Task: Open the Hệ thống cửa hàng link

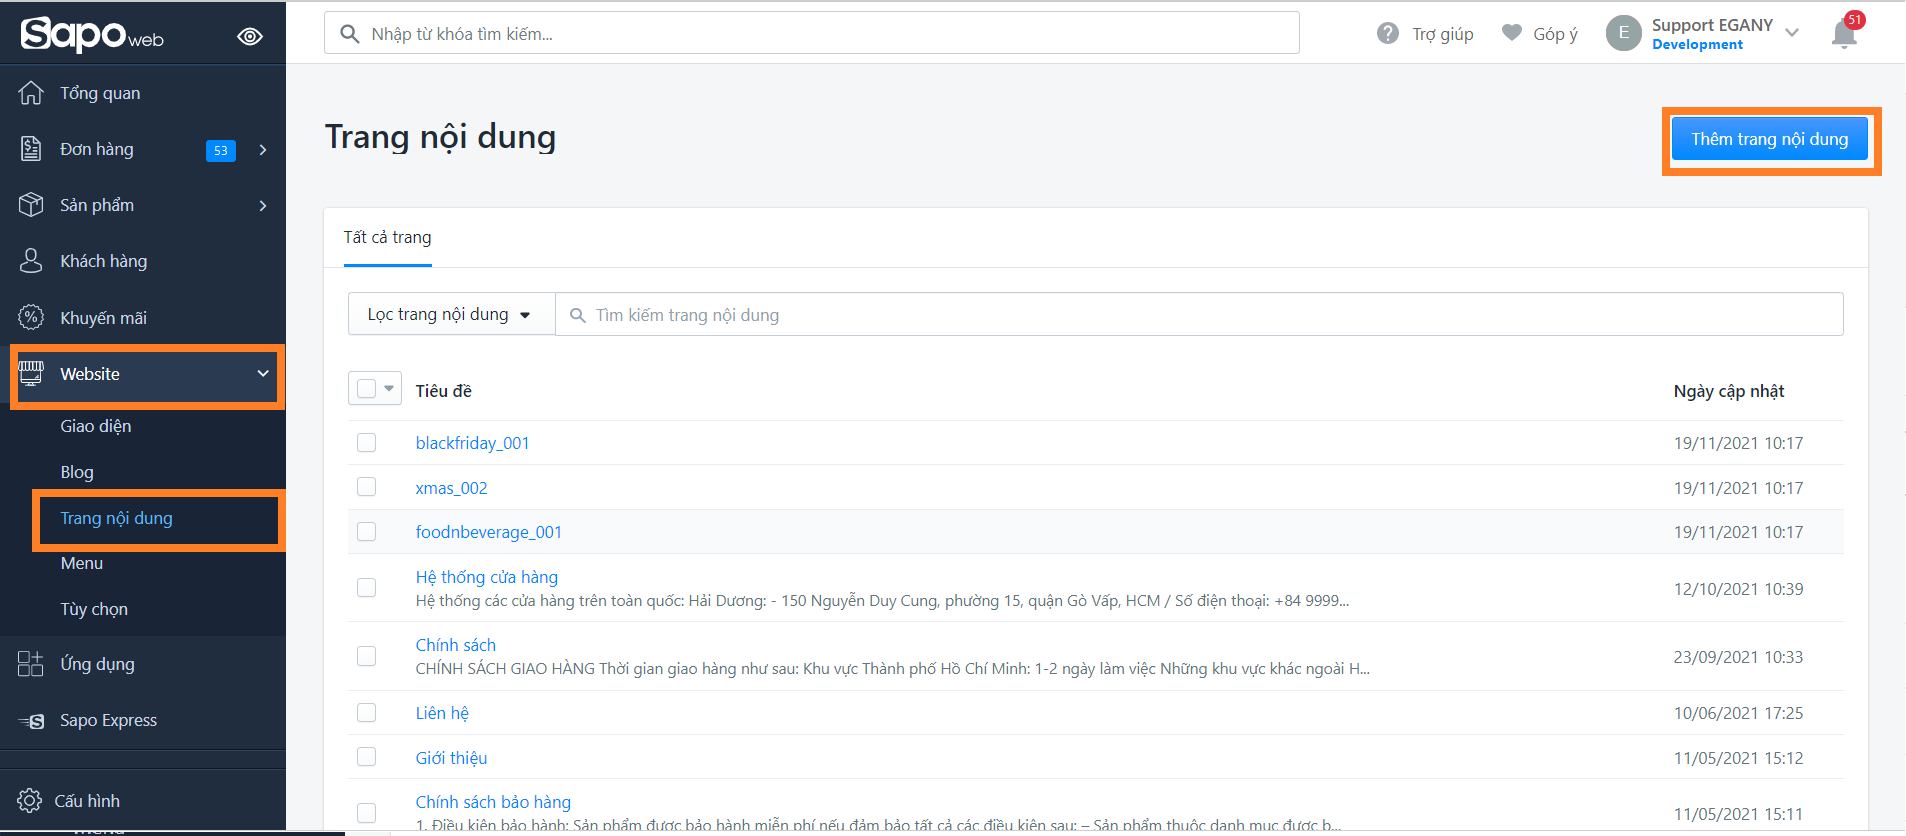Action: (486, 577)
